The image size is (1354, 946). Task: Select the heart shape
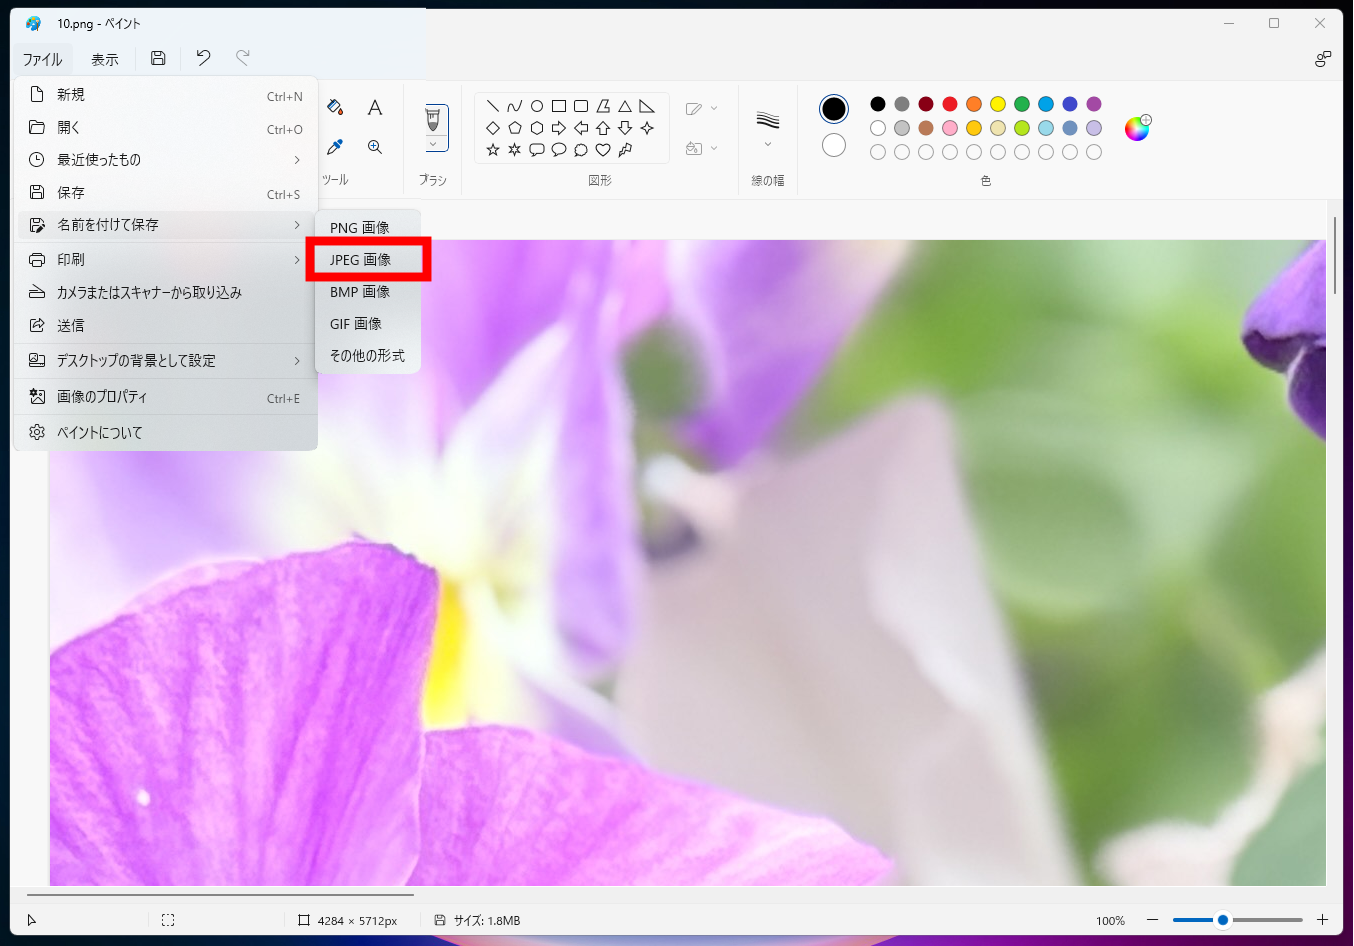coord(603,148)
